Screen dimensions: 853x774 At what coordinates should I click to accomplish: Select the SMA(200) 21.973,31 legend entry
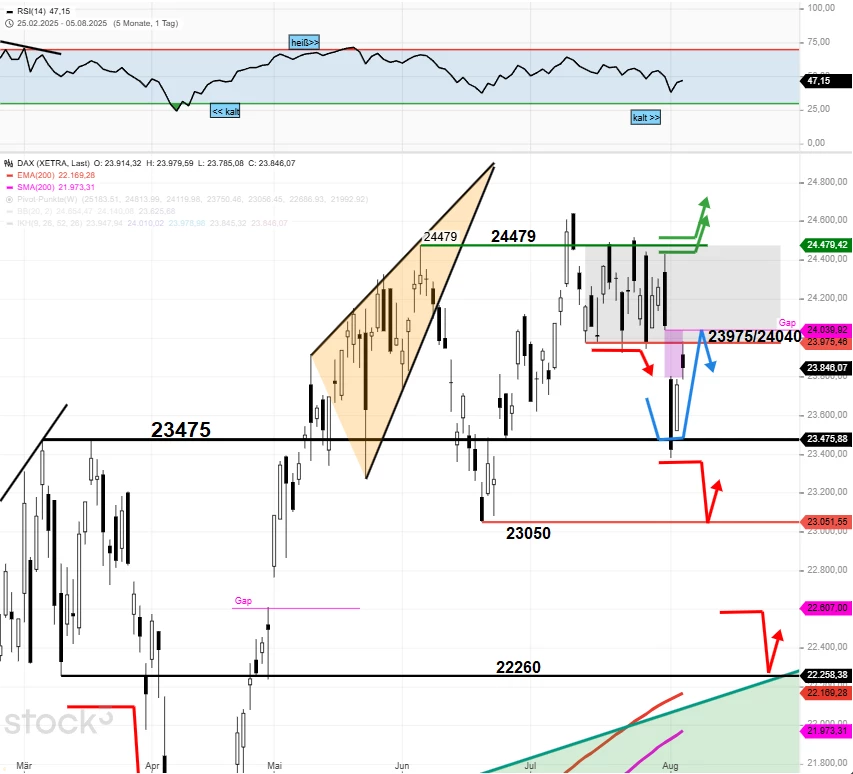coord(56,187)
